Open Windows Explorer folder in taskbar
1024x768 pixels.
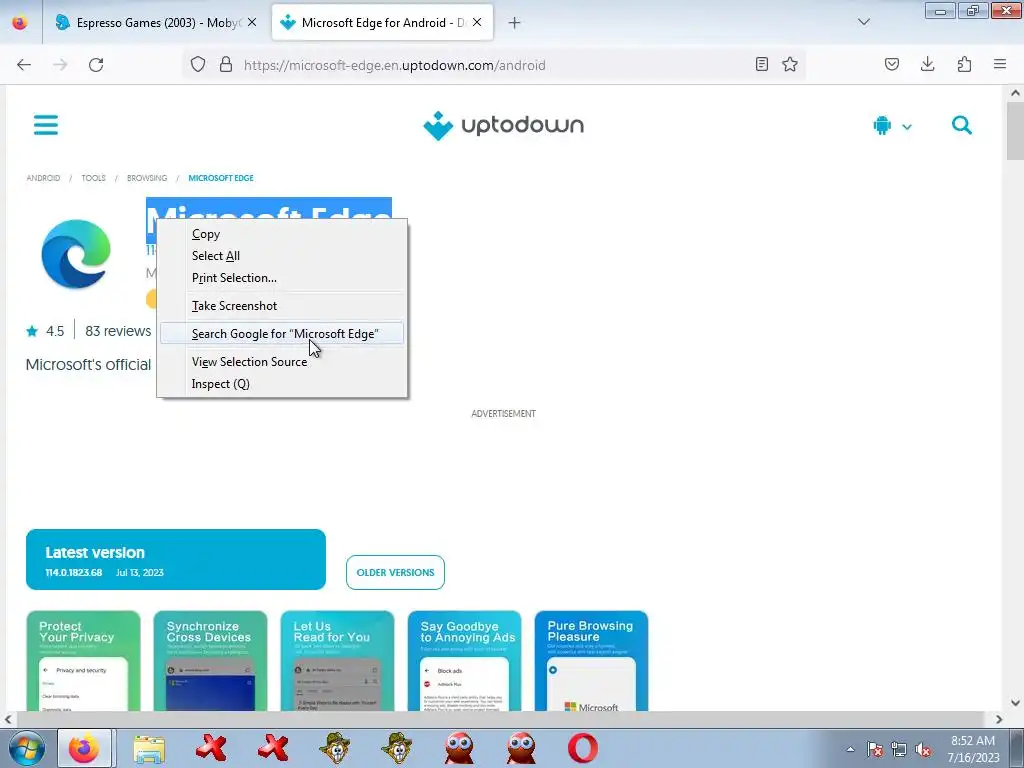click(149, 748)
